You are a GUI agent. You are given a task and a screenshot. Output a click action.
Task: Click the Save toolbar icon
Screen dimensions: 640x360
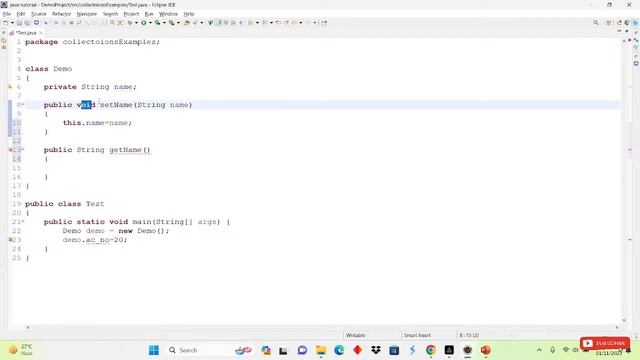click(19, 23)
